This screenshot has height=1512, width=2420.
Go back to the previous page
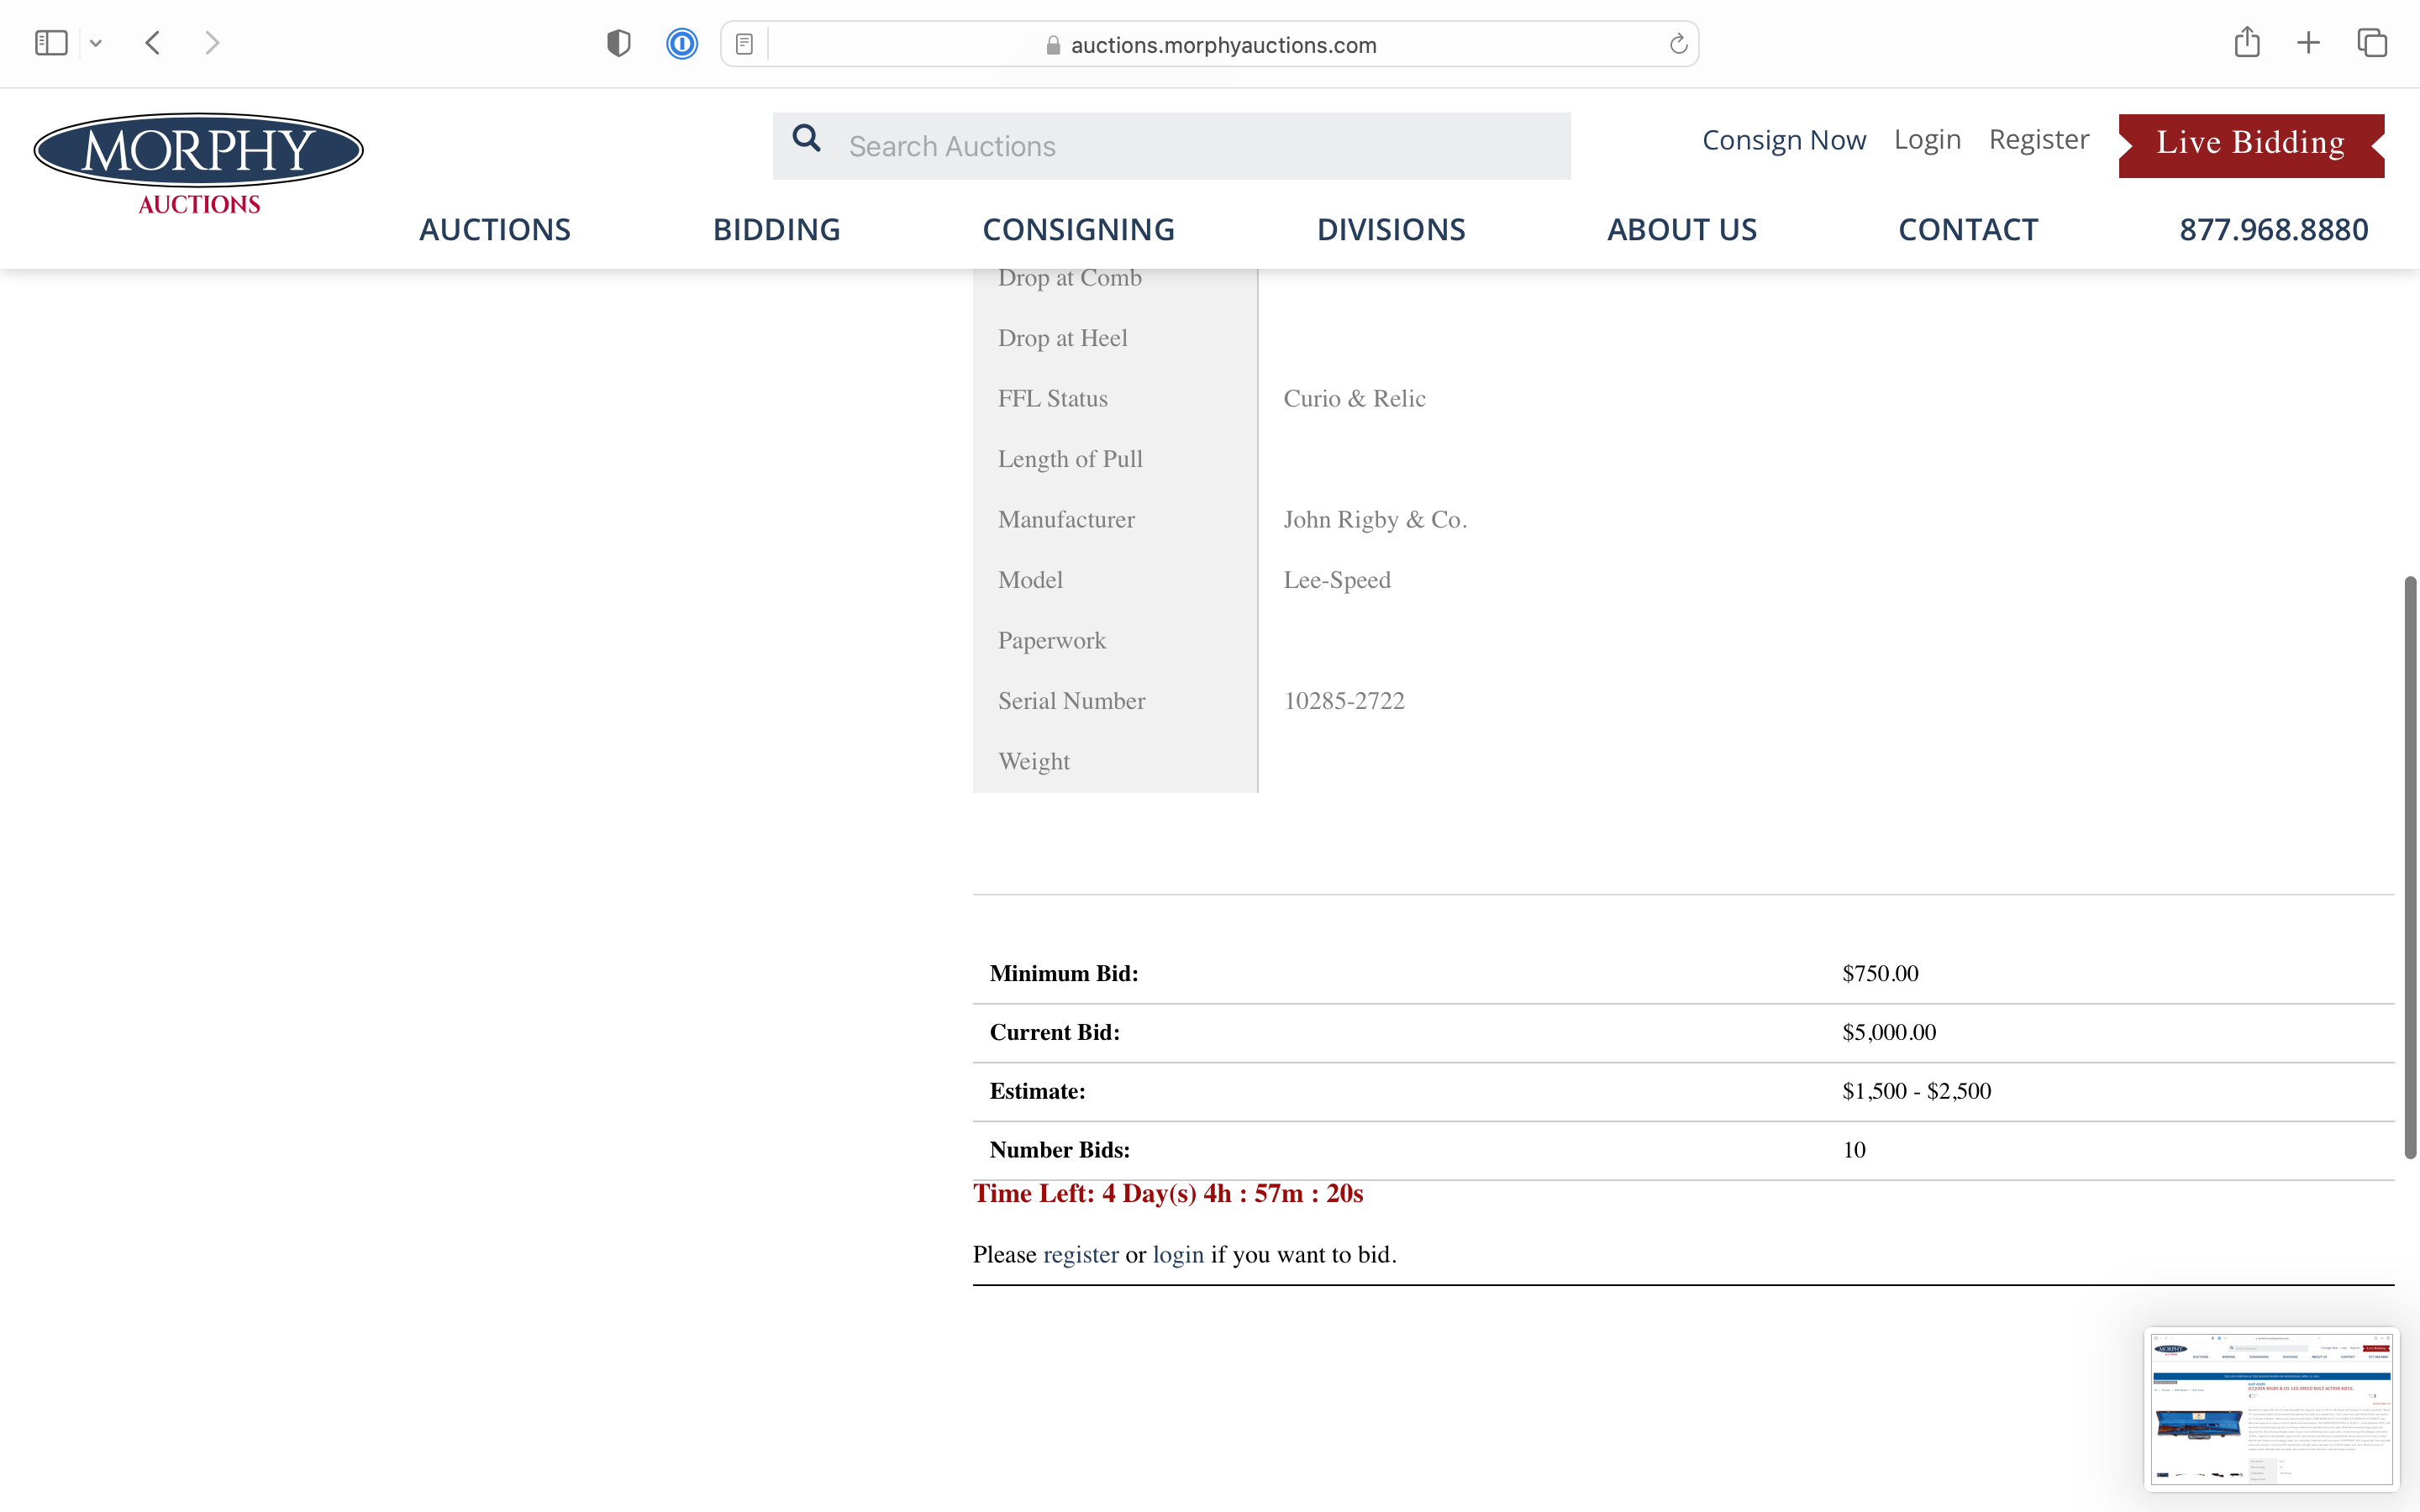tap(152, 43)
